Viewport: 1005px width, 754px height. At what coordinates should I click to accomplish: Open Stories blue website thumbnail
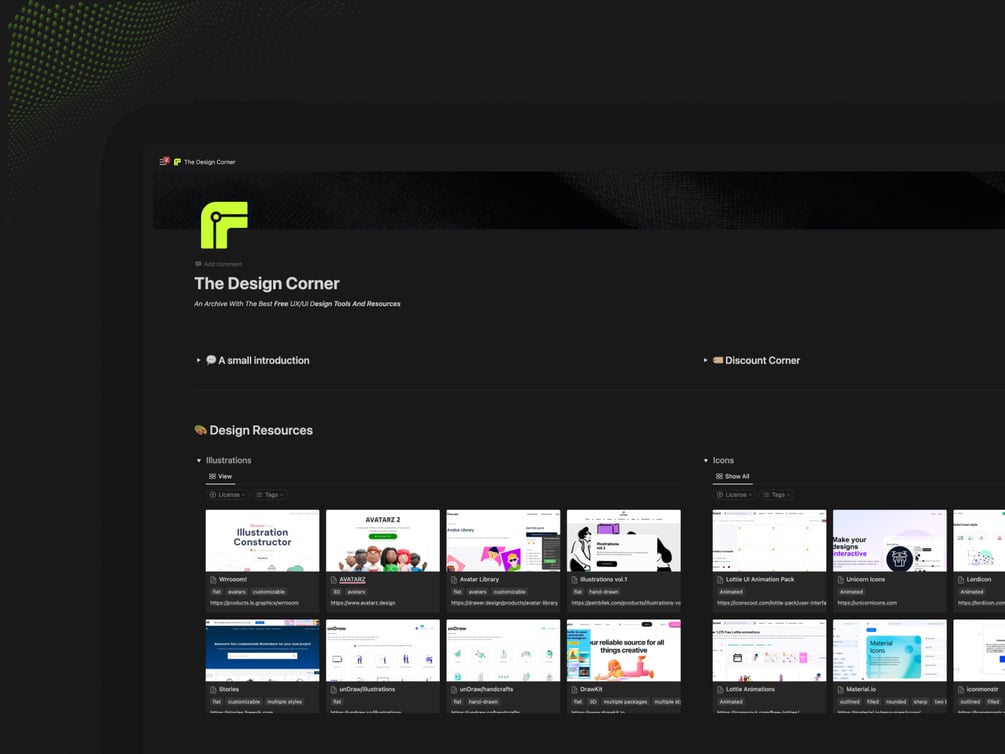(262, 650)
